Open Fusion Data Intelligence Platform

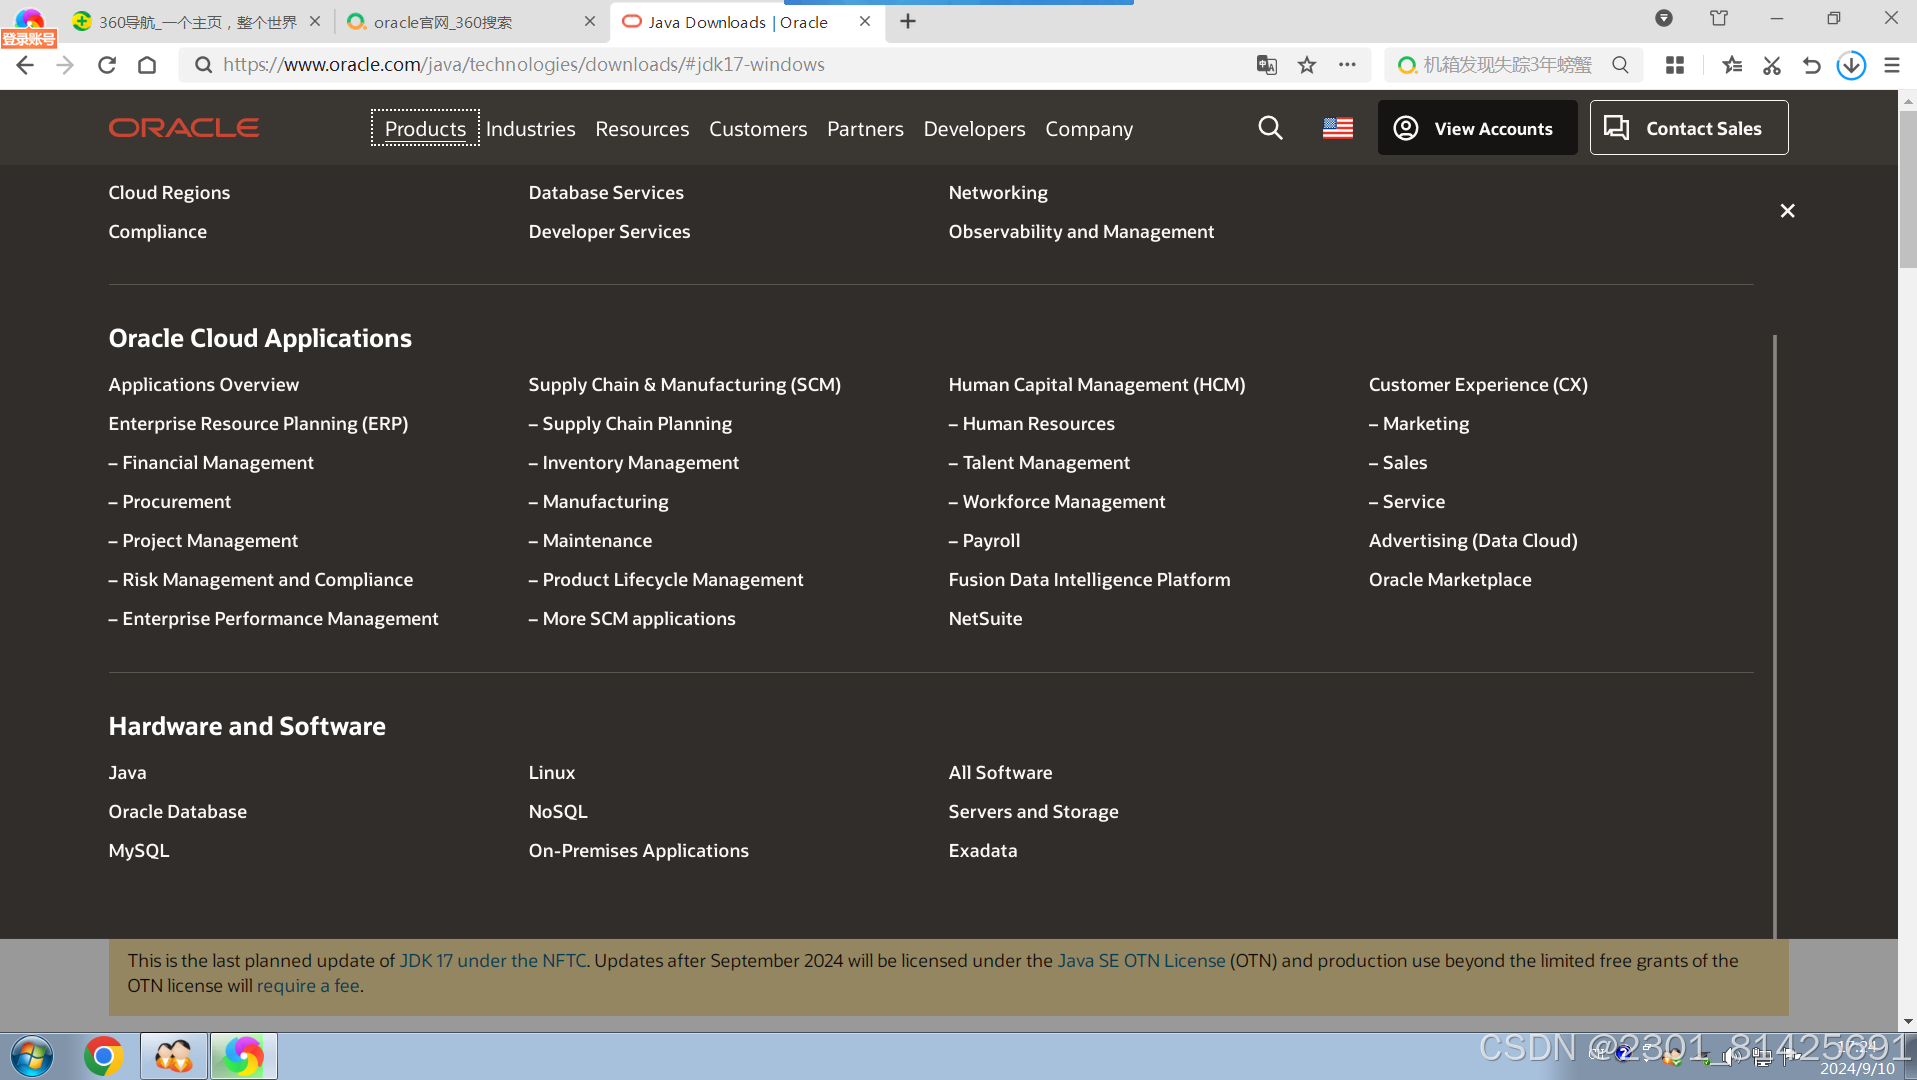pos(1089,580)
